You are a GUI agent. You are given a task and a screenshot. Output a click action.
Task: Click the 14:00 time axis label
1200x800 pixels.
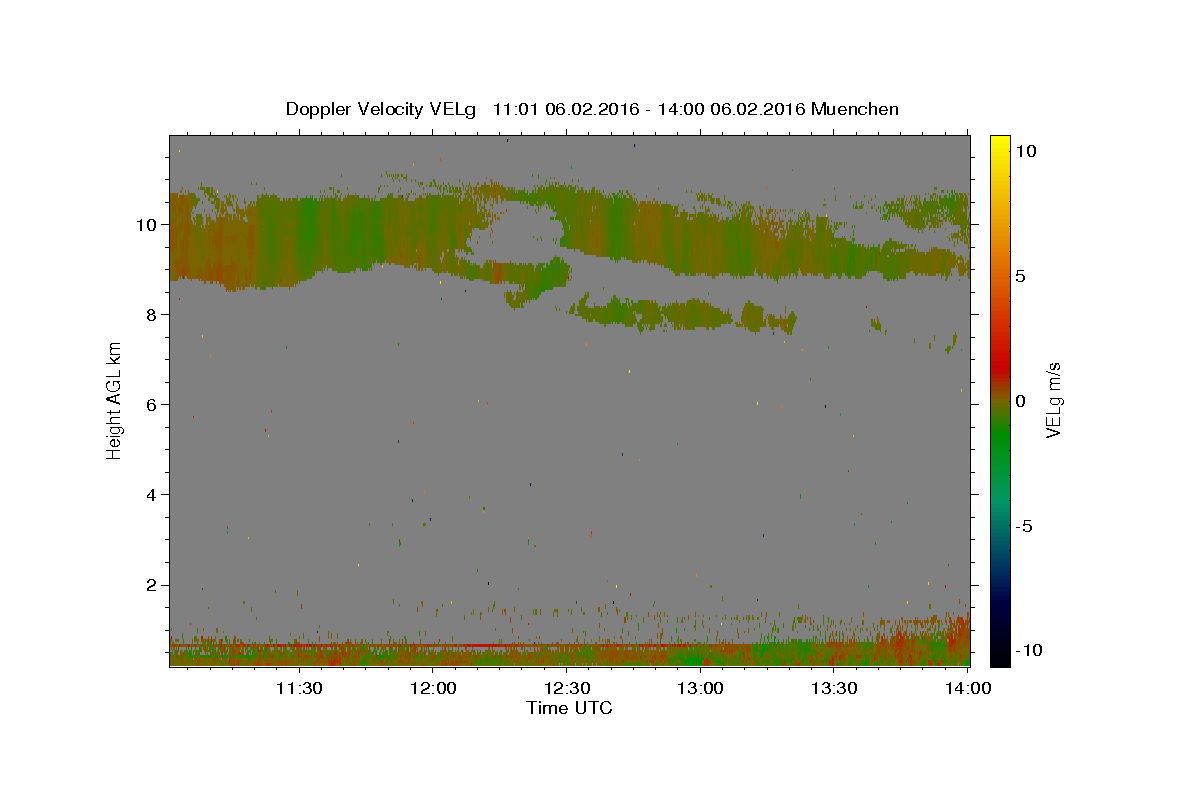pos(968,688)
